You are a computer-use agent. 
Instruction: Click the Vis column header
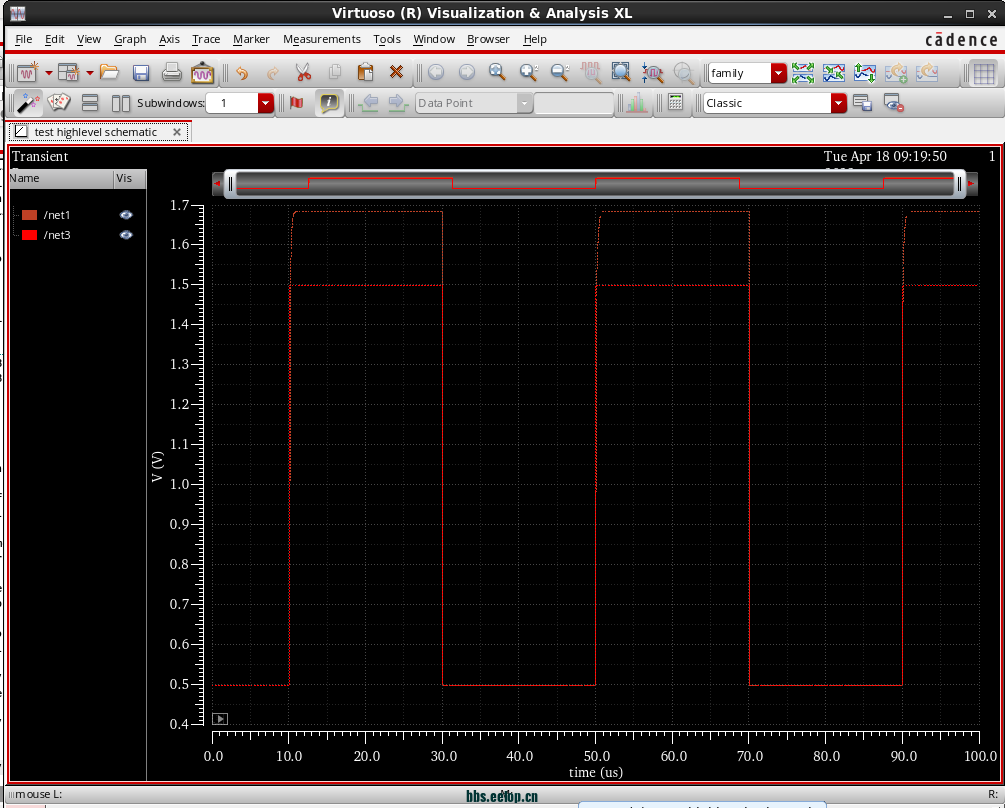pyautogui.click(x=130, y=179)
